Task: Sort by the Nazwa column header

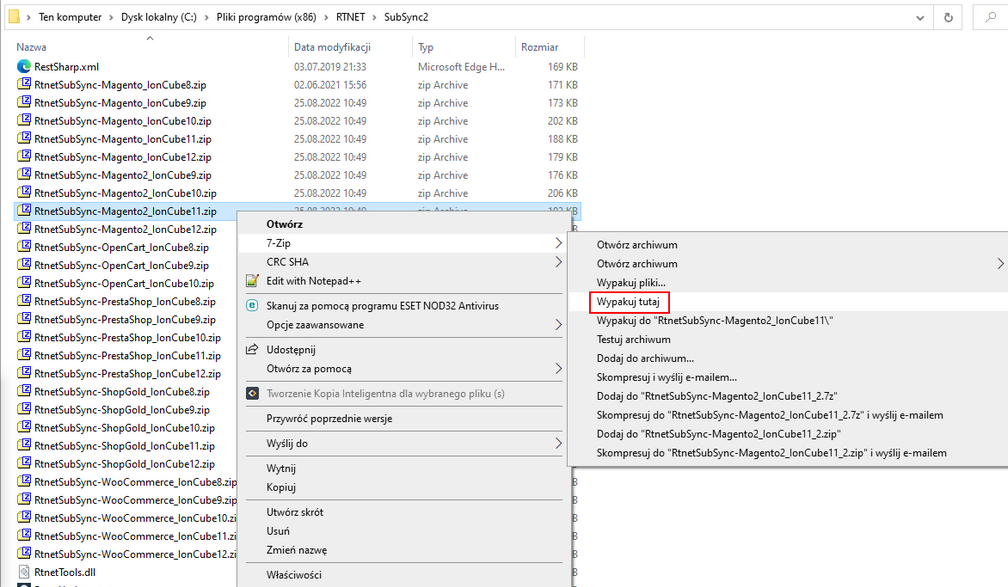Action: tap(32, 47)
